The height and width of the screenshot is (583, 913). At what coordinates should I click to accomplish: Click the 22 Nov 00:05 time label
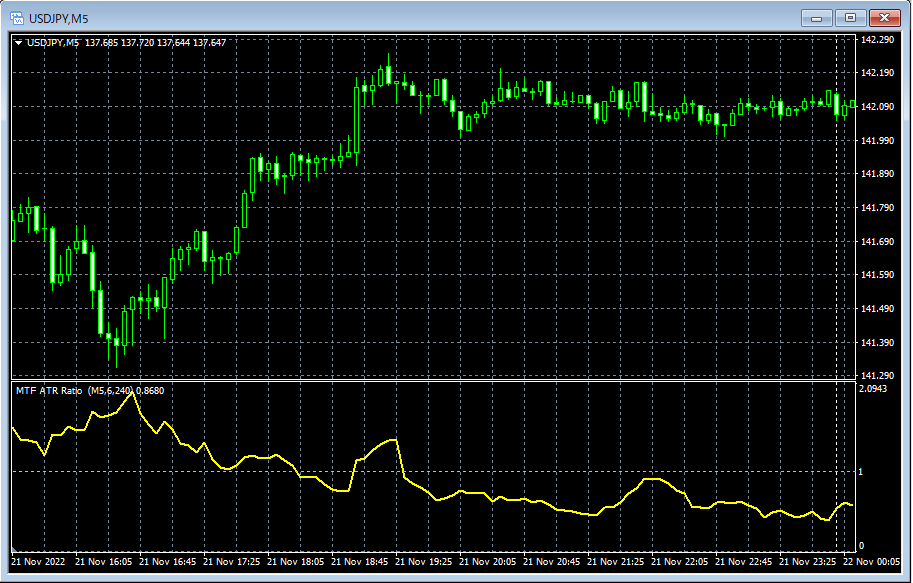point(871,562)
